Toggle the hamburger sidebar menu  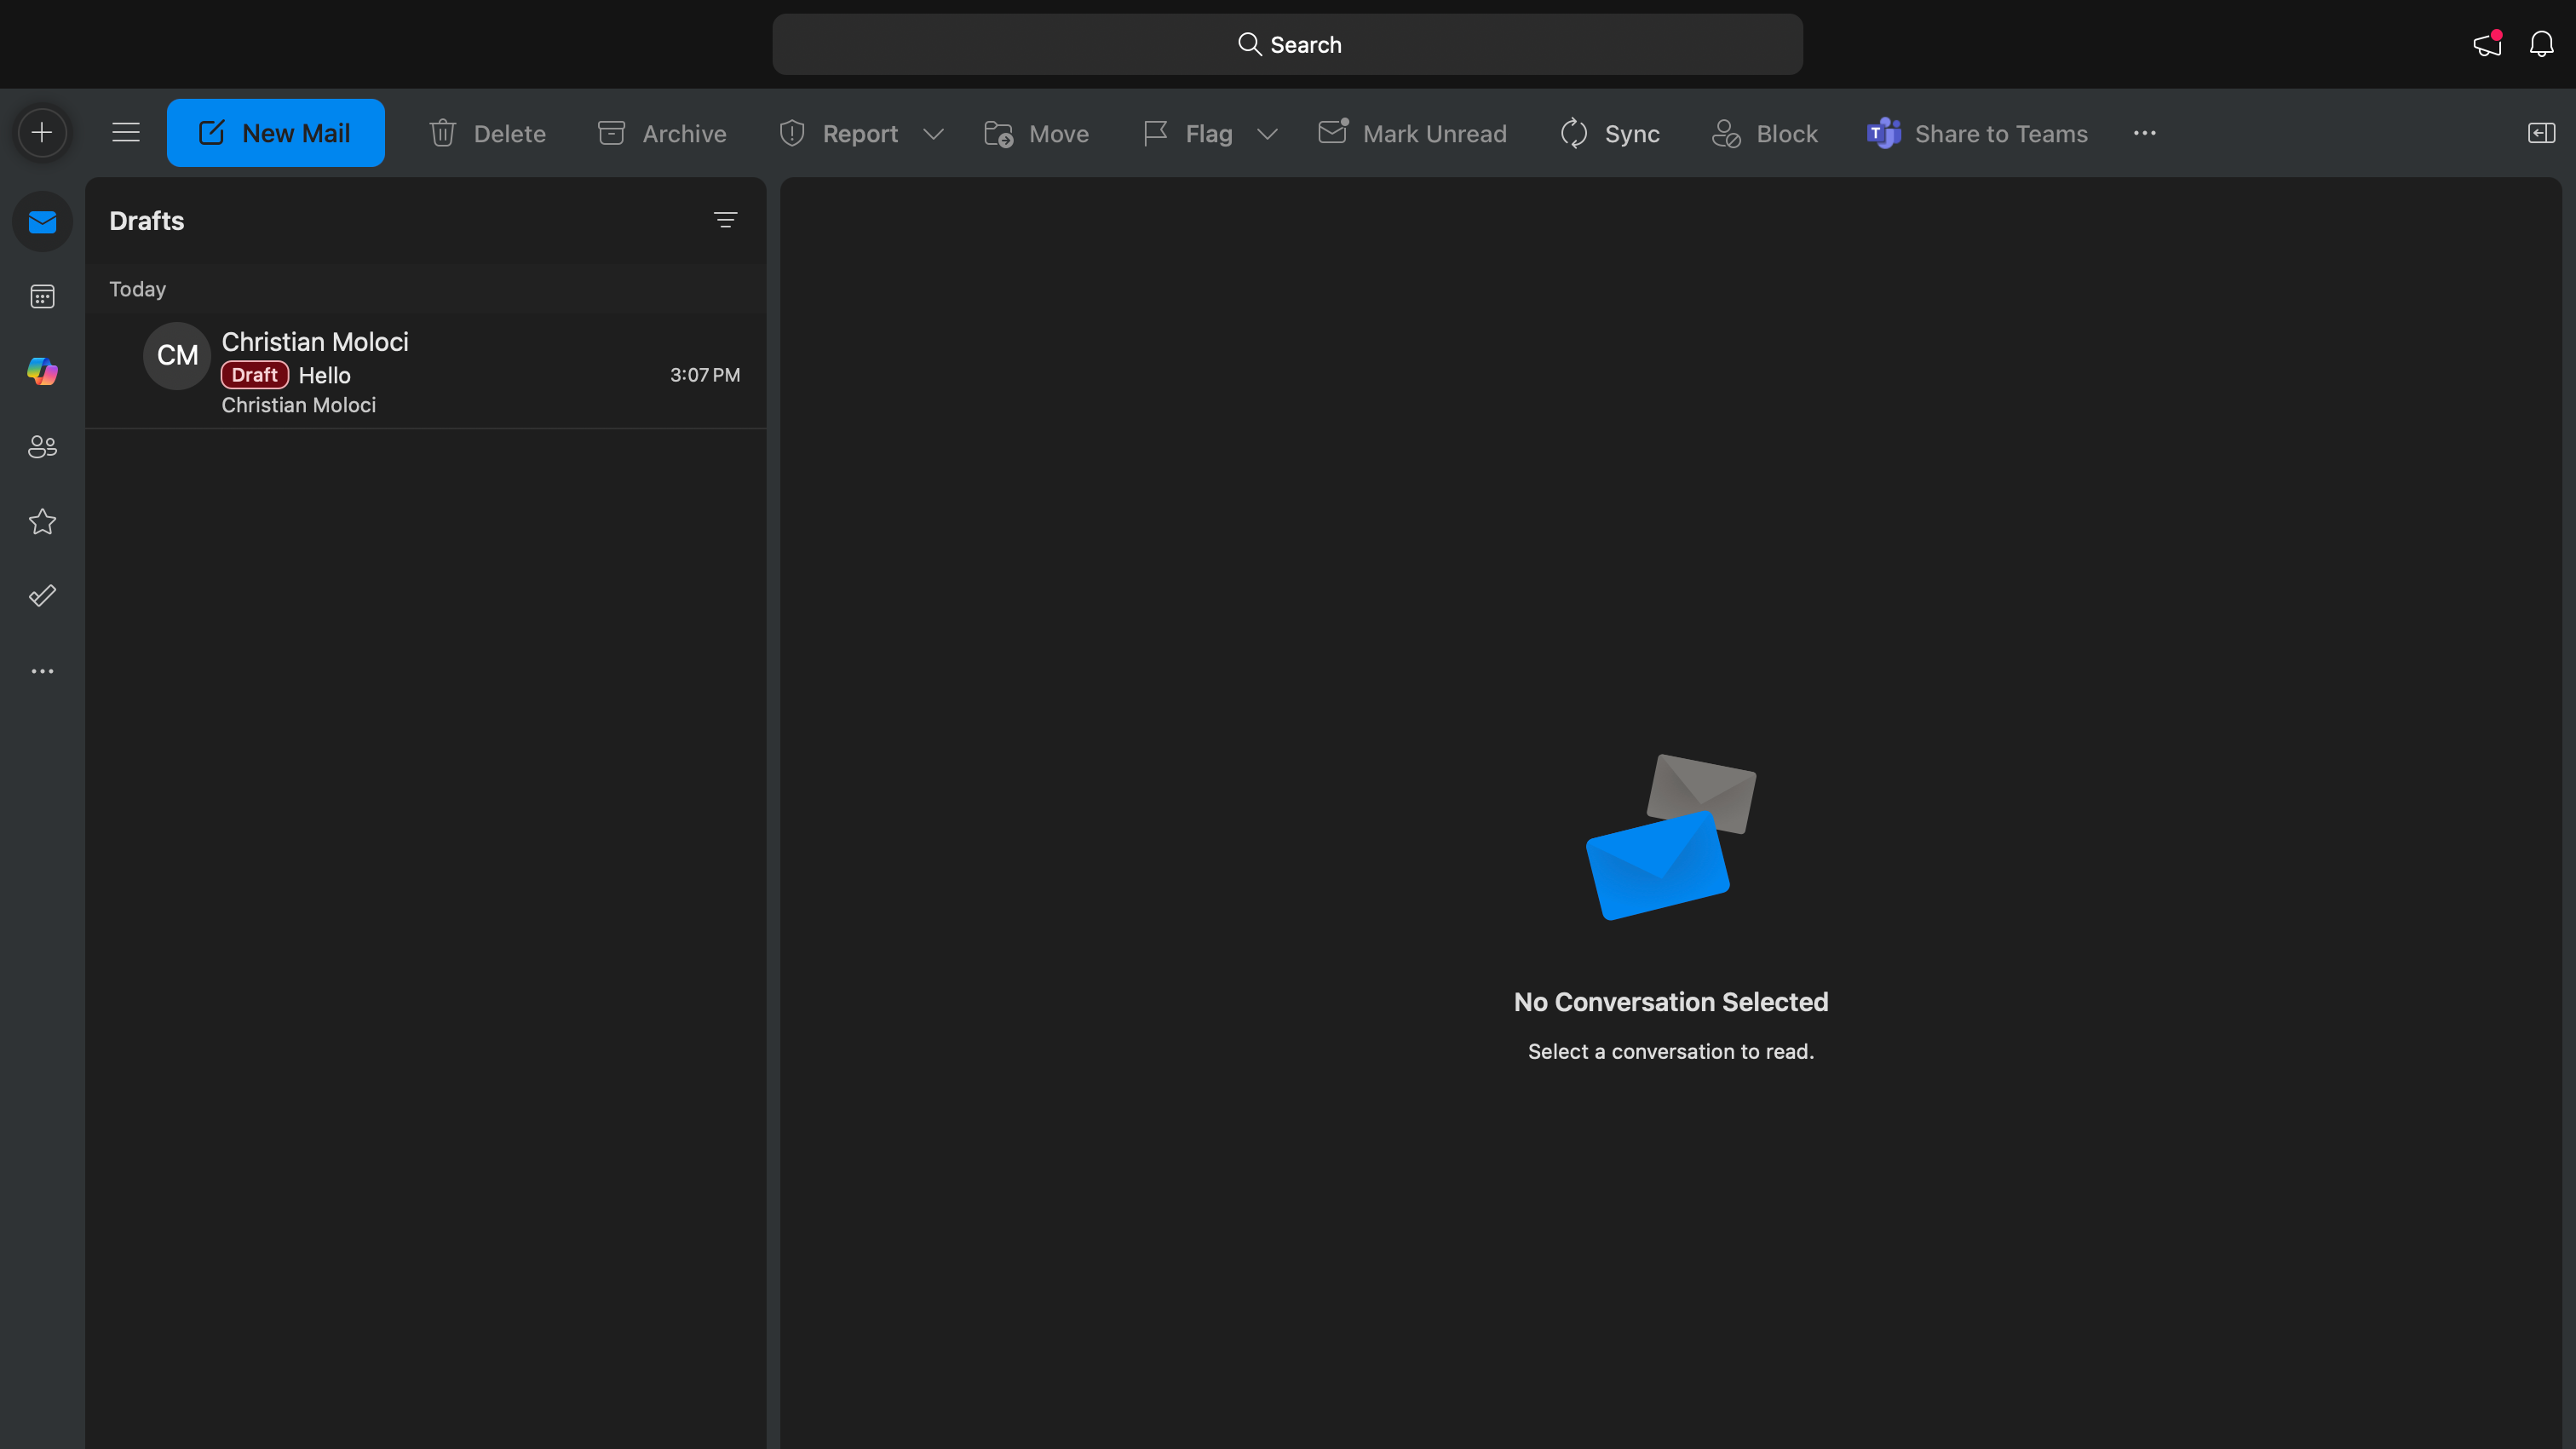pyautogui.click(x=126, y=132)
